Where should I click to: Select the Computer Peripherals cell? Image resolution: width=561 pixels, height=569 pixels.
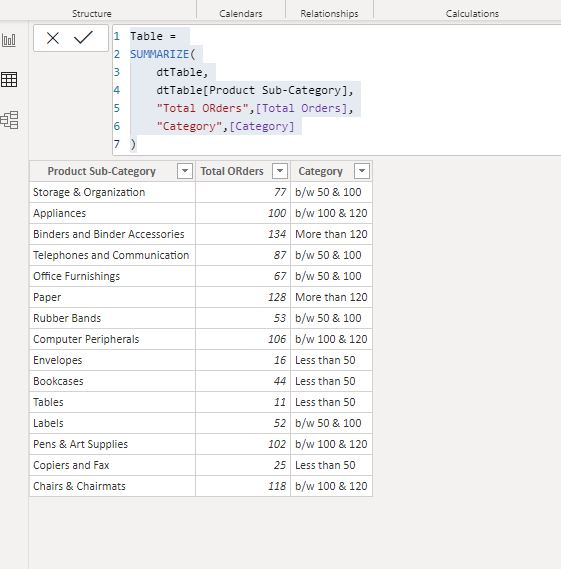pyautogui.click(x=112, y=339)
